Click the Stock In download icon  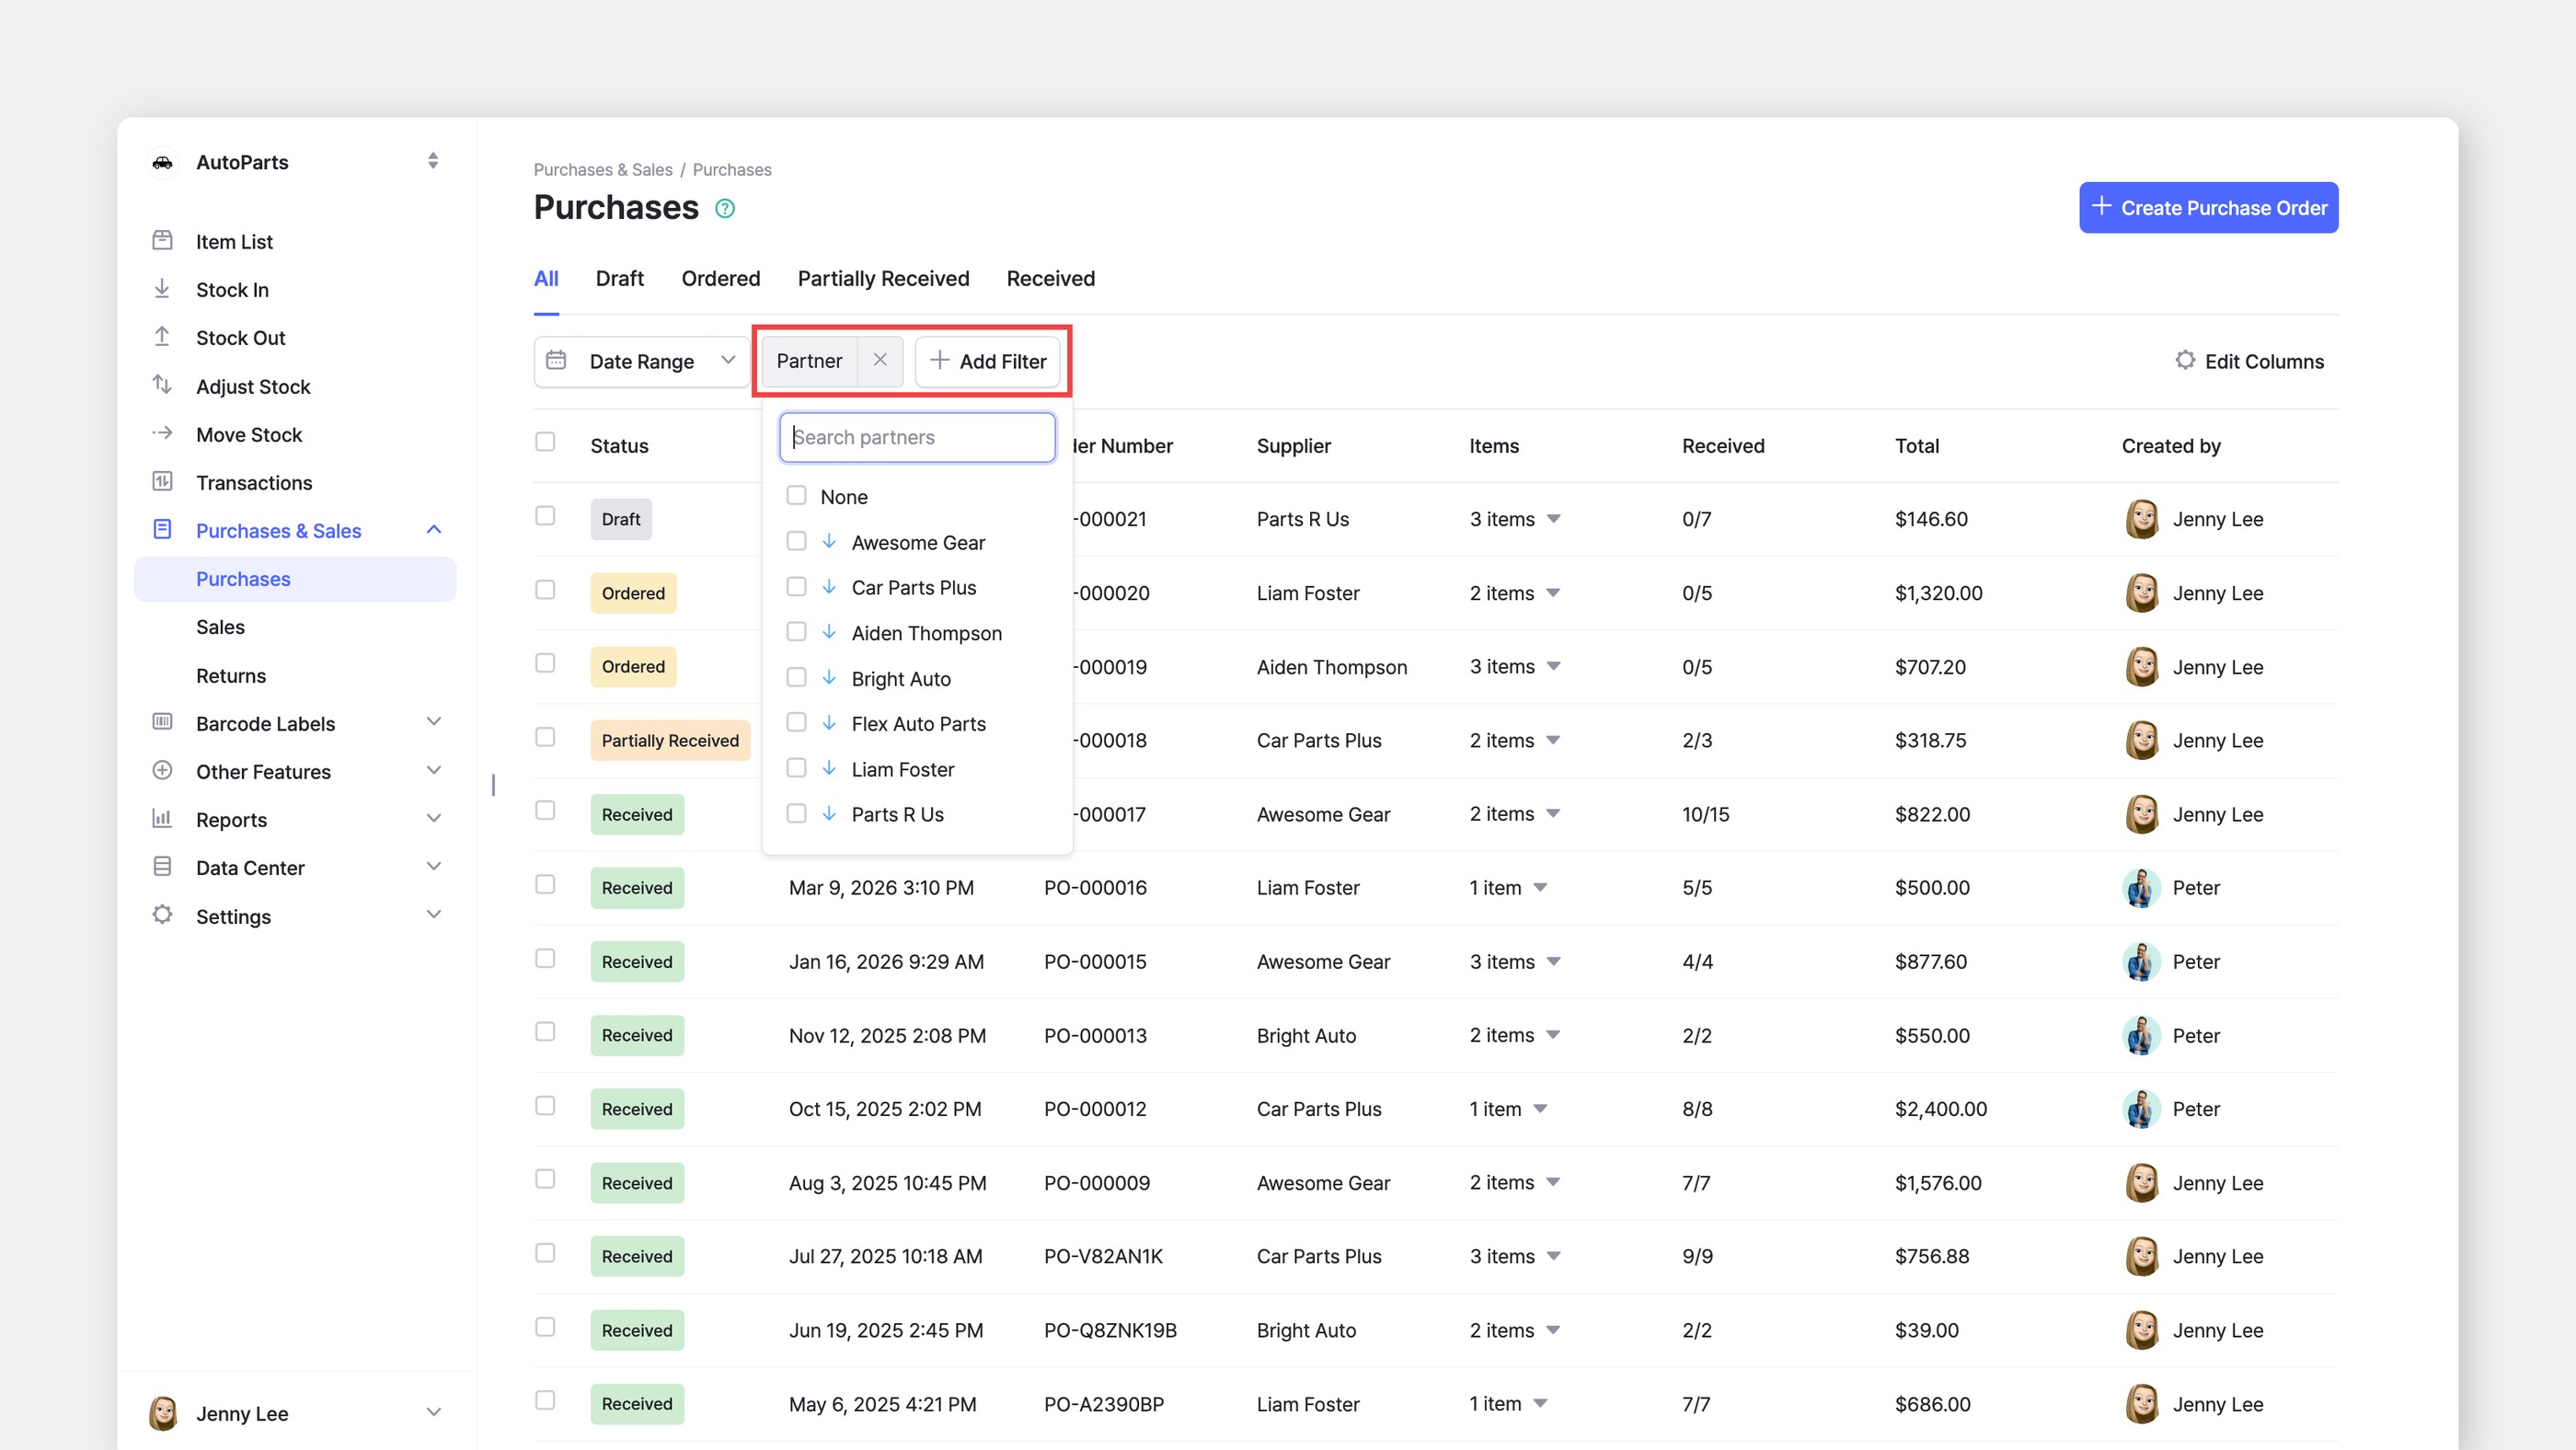(162, 289)
